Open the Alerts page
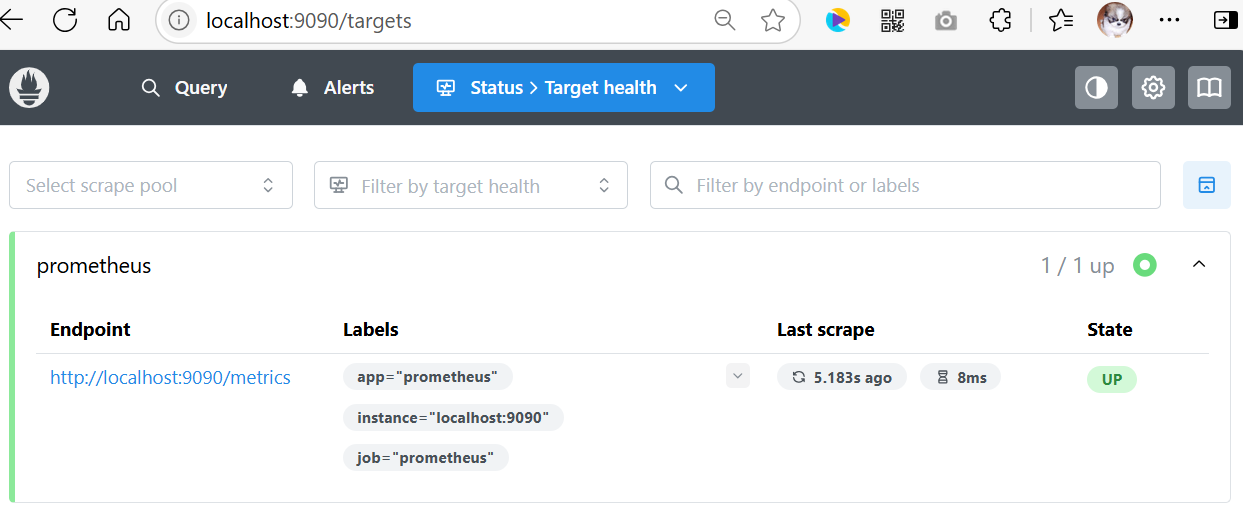Screen dimensions: 1243x519 point(333,88)
